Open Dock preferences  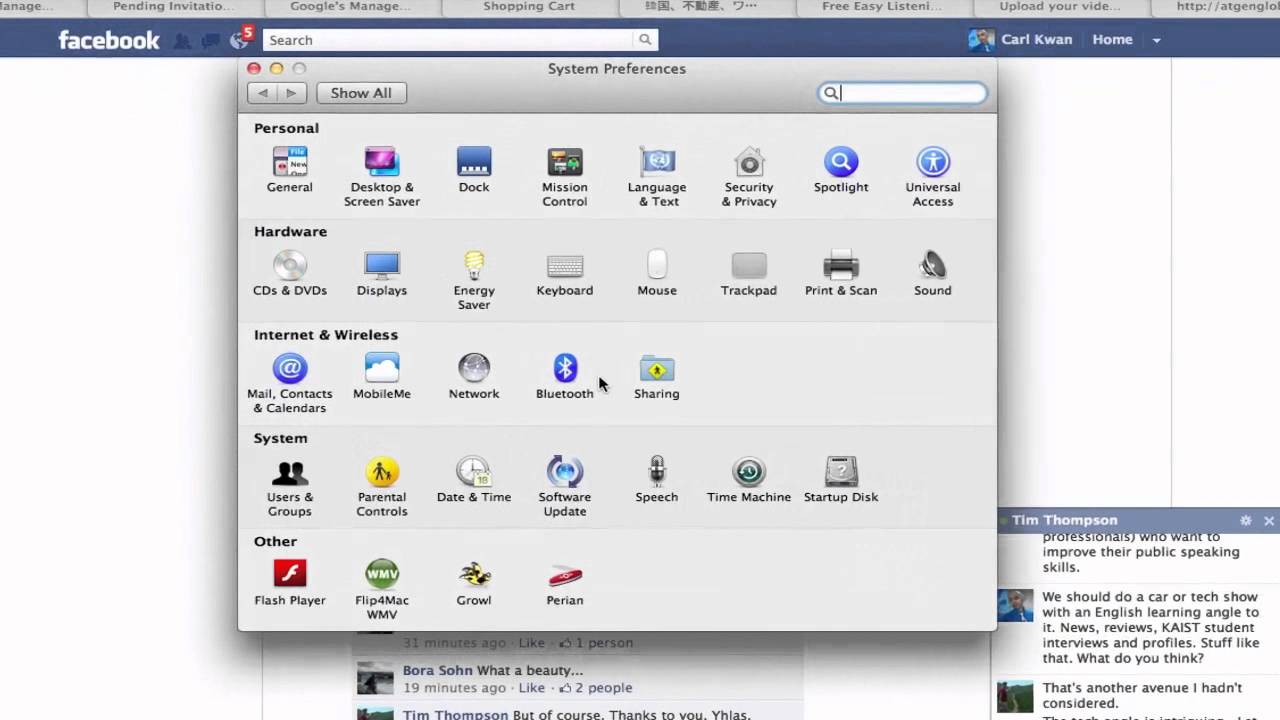pyautogui.click(x=474, y=170)
